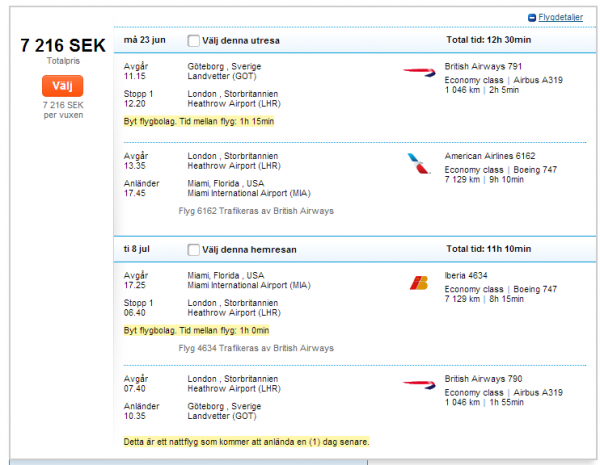The height and width of the screenshot is (465, 600).
Task: Click the American Airlines logo
Action: (x=417, y=162)
